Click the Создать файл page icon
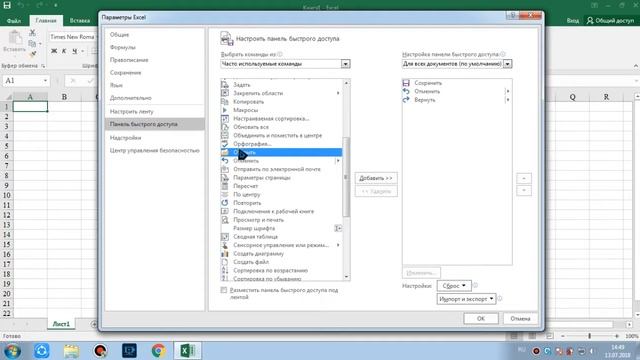The image size is (640, 360). click(x=224, y=262)
